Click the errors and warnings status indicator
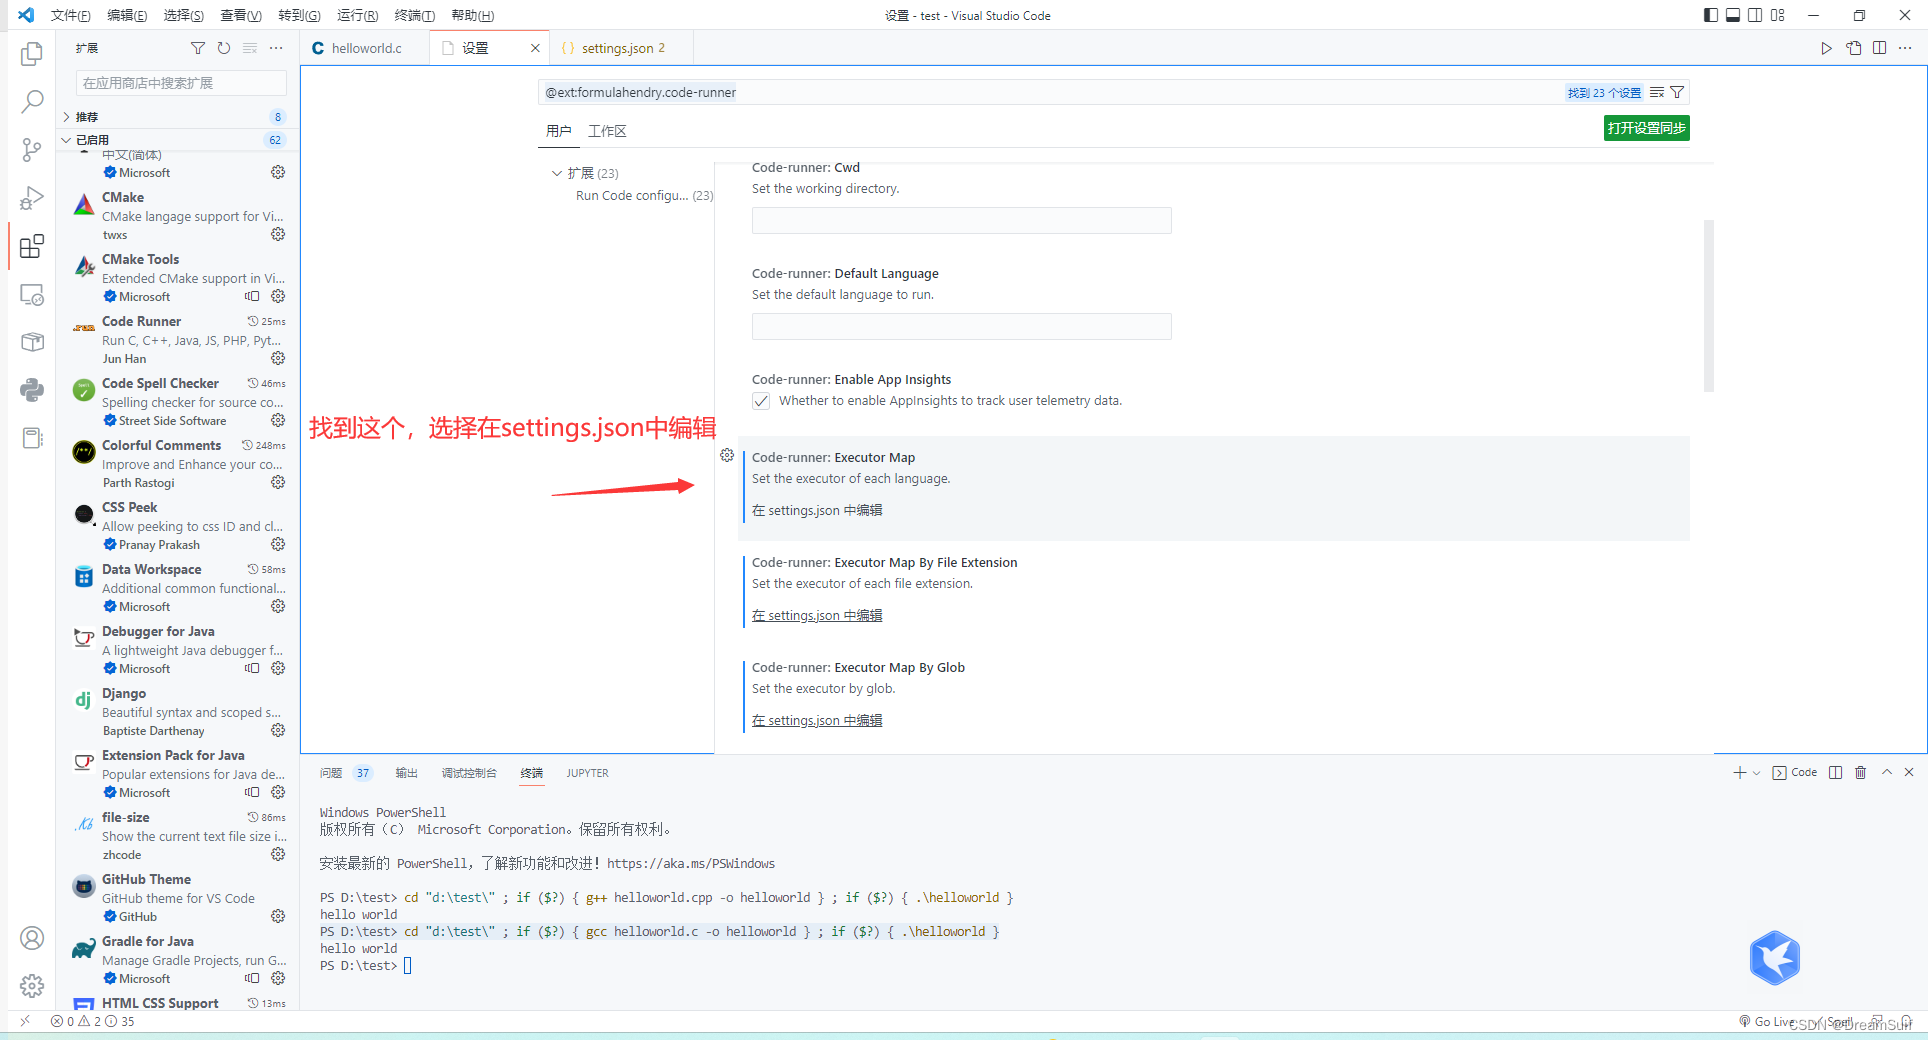 92,1021
